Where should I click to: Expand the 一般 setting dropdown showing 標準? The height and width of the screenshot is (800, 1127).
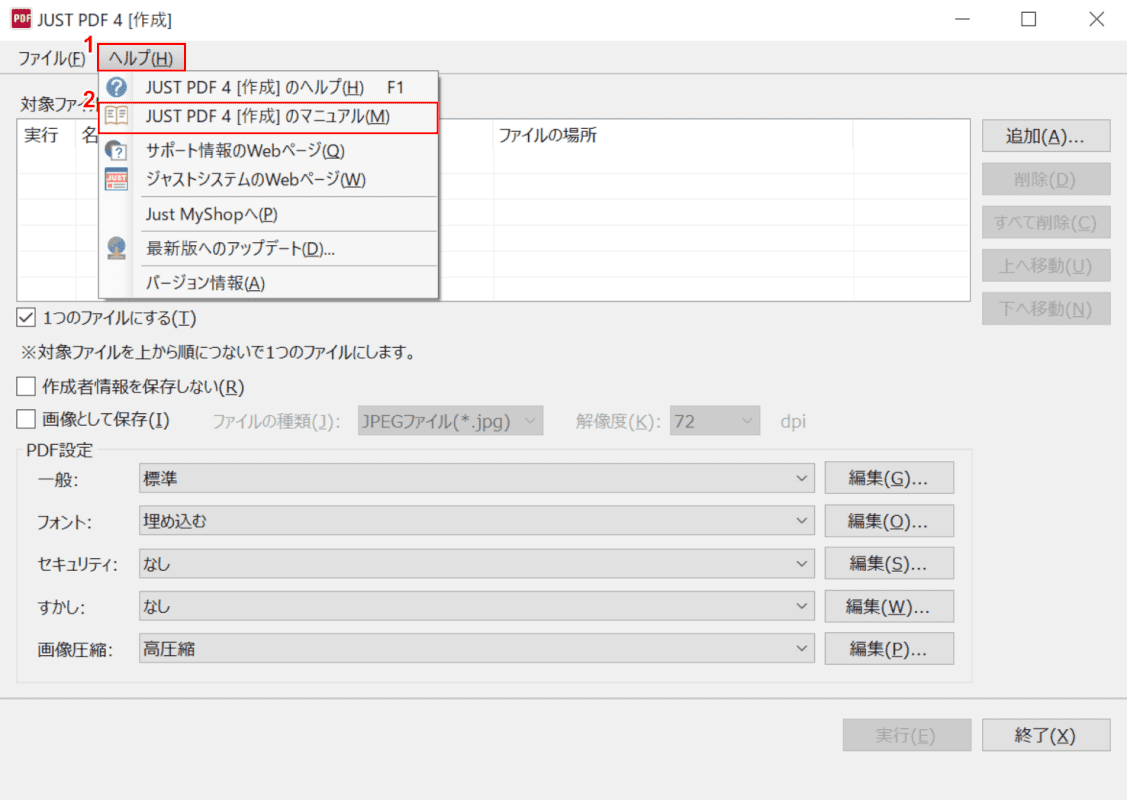coord(477,479)
